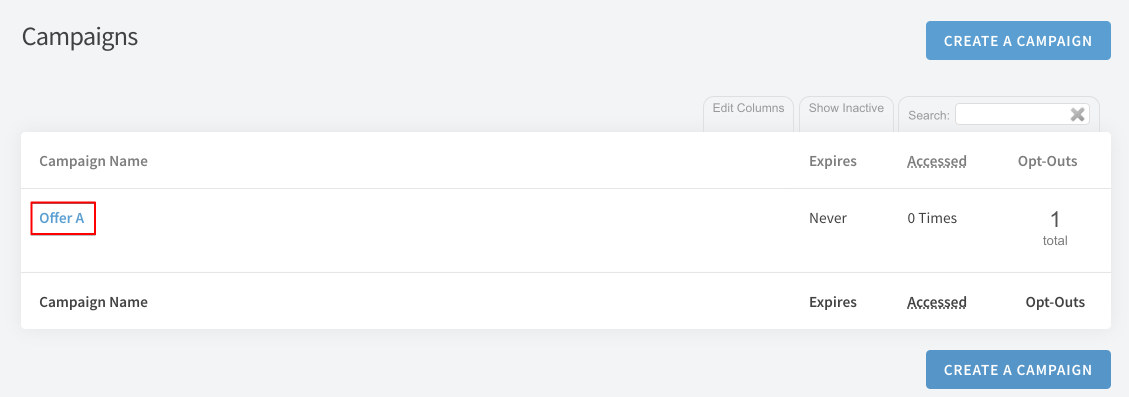This screenshot has height=397, width=1129.
Task: Open the Offer A campaign link
Action: coord(62,218)
